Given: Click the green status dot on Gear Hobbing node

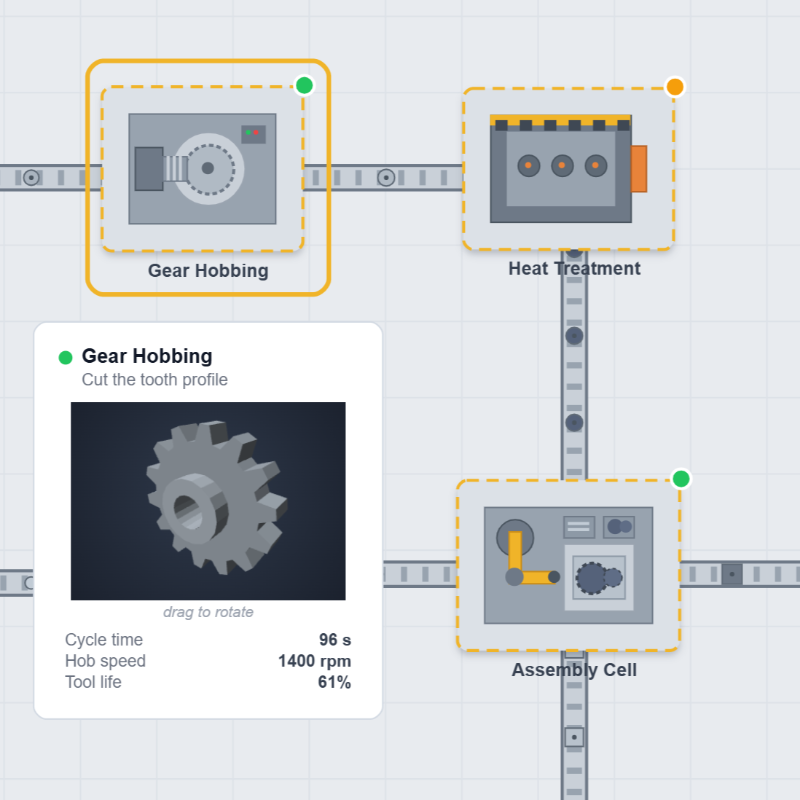Looking at the screenshot, I should tap(305, 85).
